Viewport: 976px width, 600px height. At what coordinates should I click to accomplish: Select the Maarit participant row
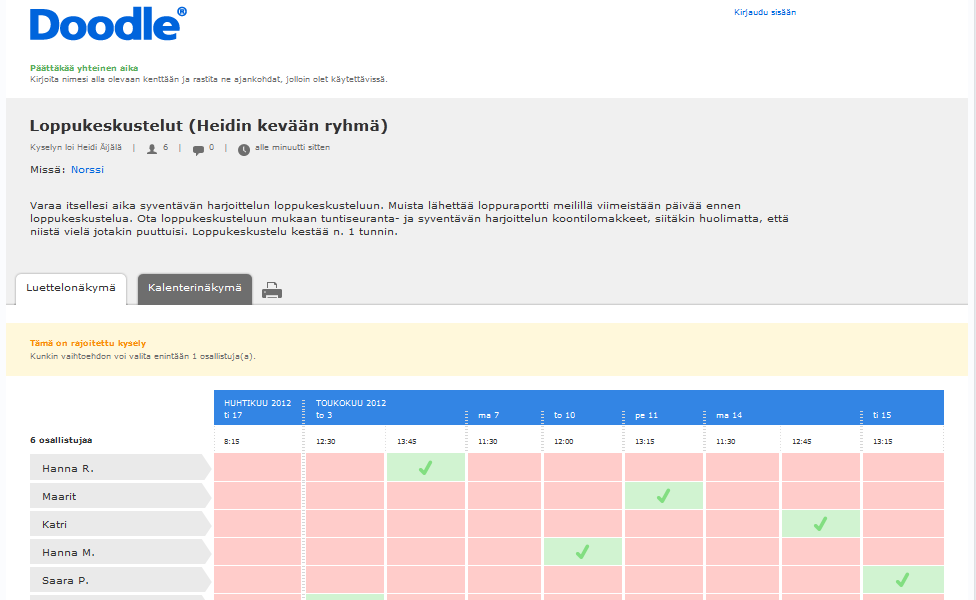coord(120,496)
